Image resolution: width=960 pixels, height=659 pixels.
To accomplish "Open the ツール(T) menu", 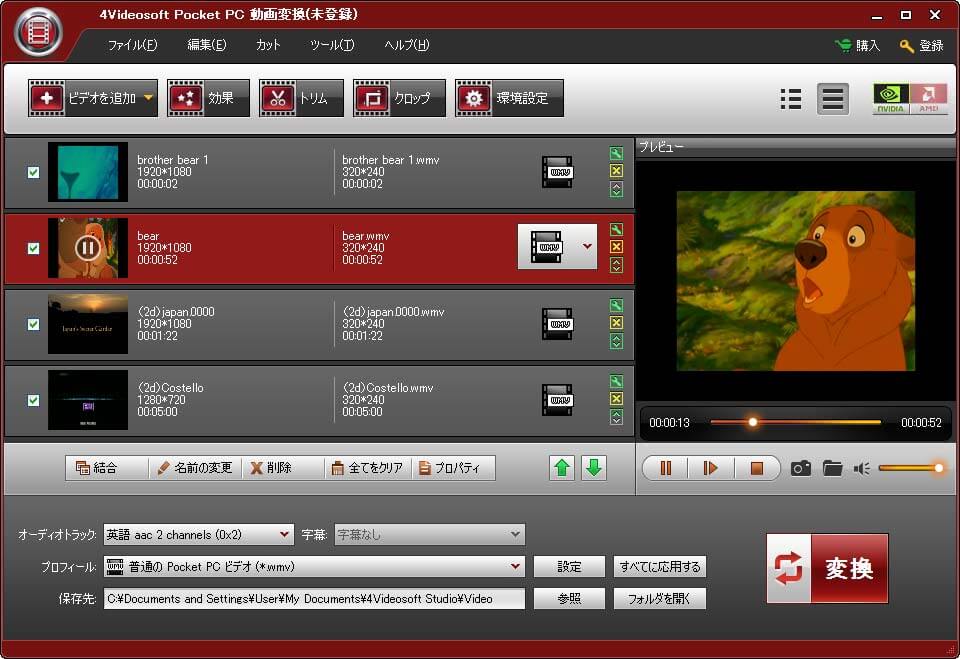I will 332,45.
